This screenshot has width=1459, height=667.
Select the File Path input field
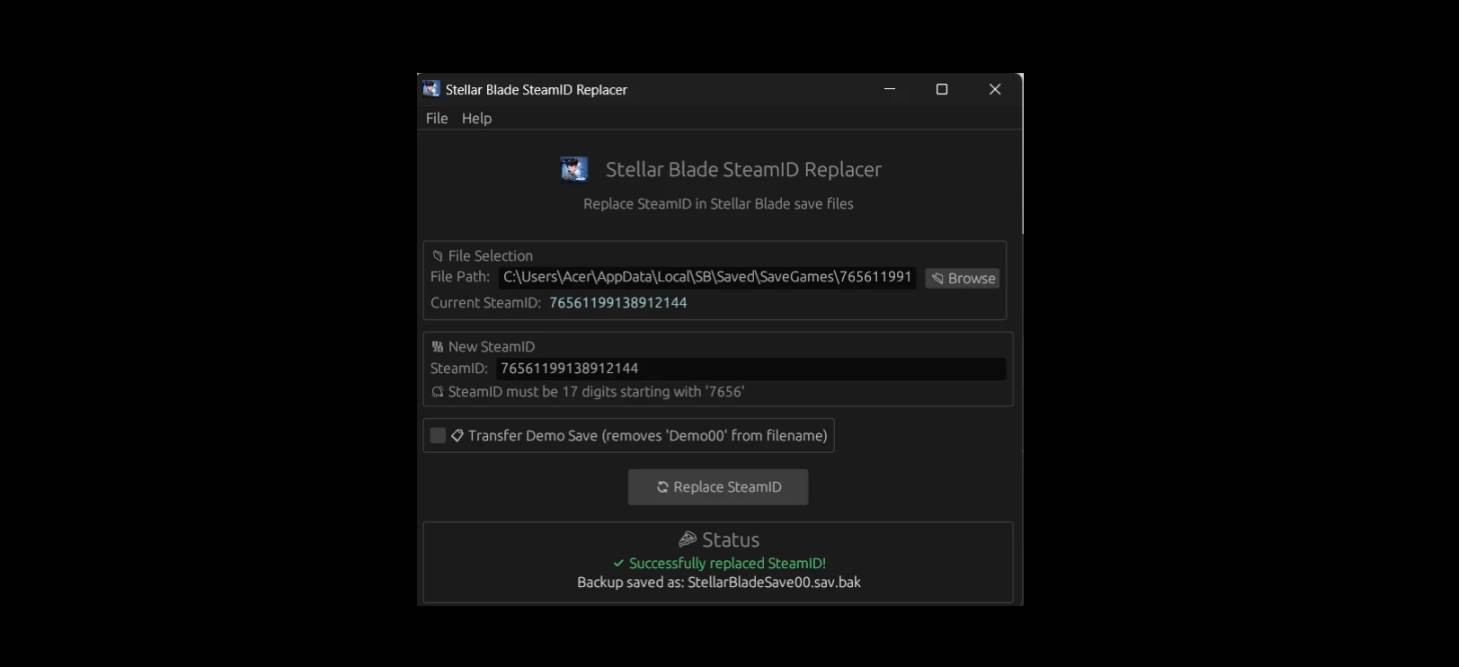pos(707,277)
